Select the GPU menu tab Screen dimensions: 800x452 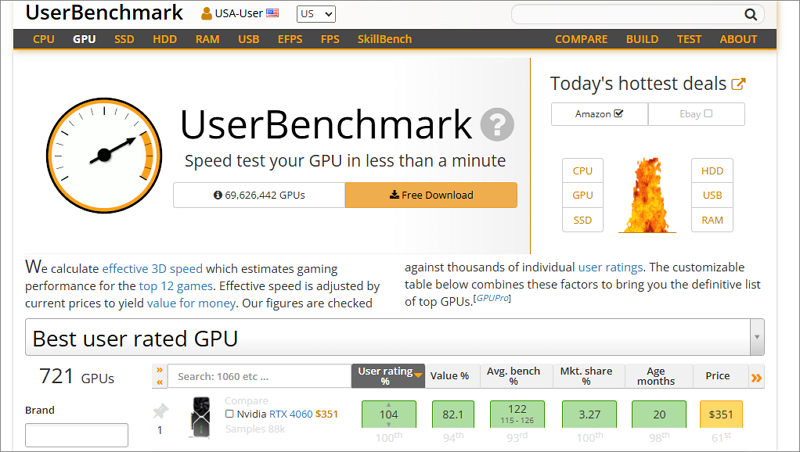tap(84, 39)
